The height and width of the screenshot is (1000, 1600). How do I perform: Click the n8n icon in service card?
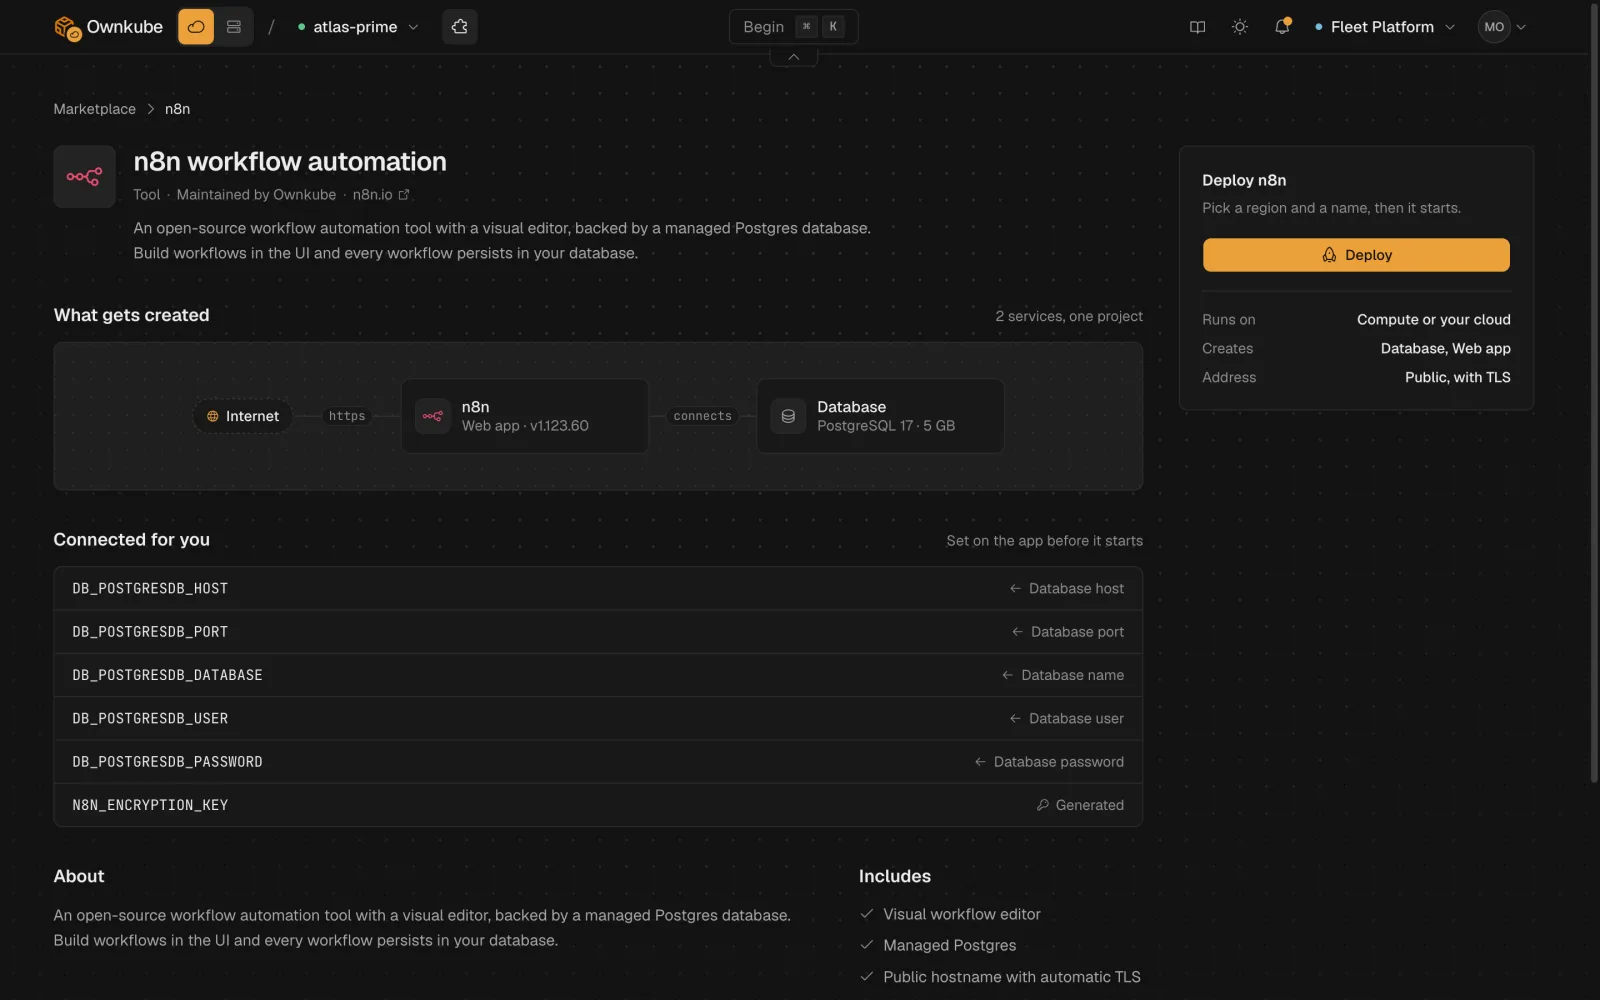pyautogui.click(x=432, y=416)
